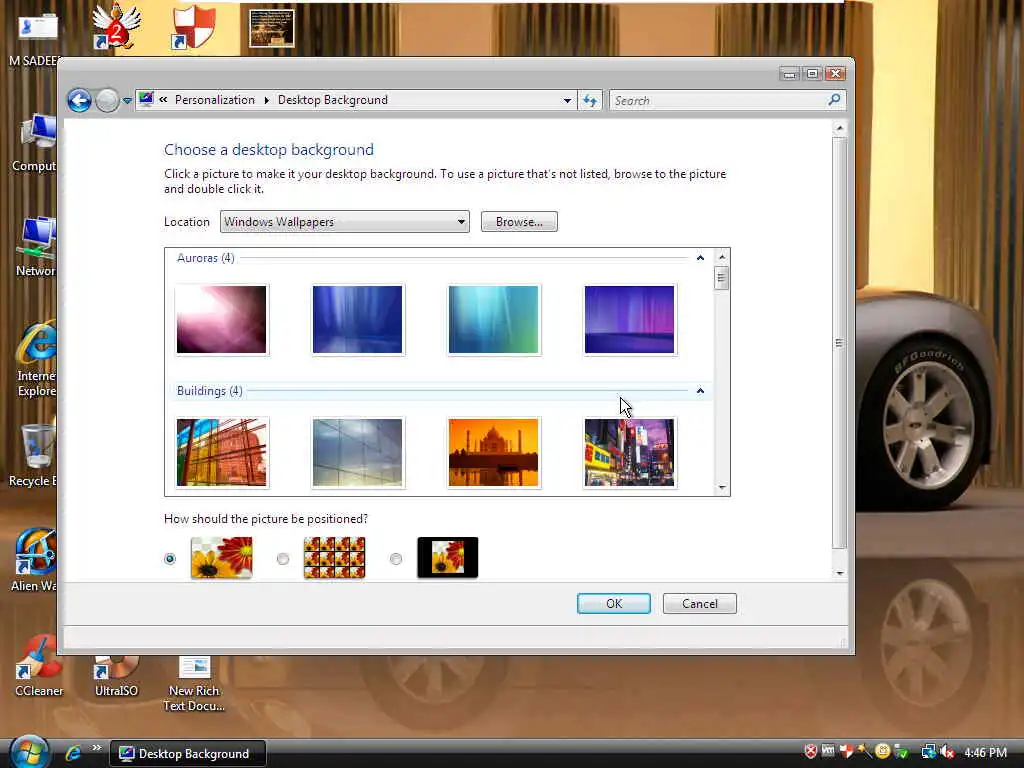Open the CCleaner desktop shortcut
This screenshot has width=1024, height=768.
point(39,666)
